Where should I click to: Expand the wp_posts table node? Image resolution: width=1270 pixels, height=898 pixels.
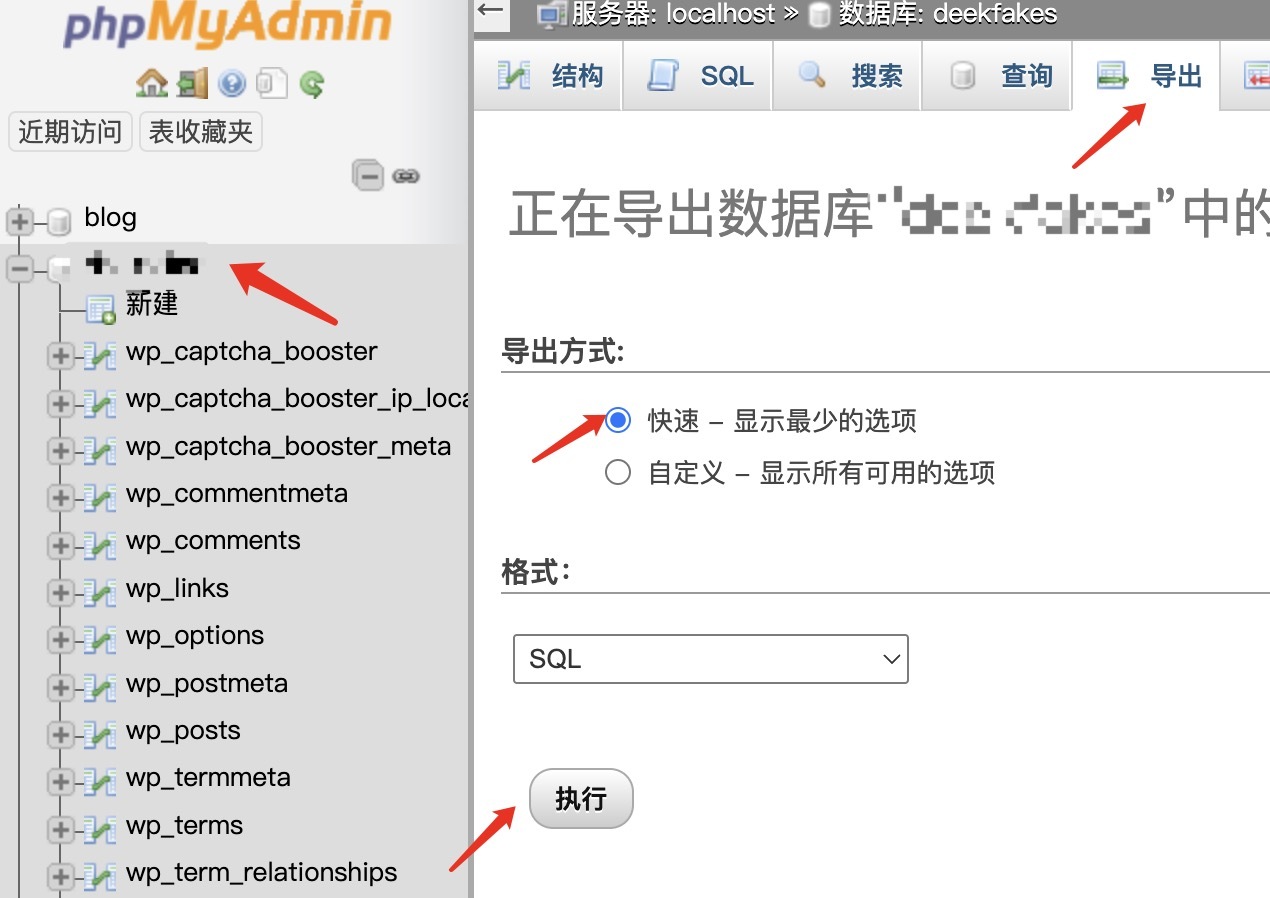point(61,734)
